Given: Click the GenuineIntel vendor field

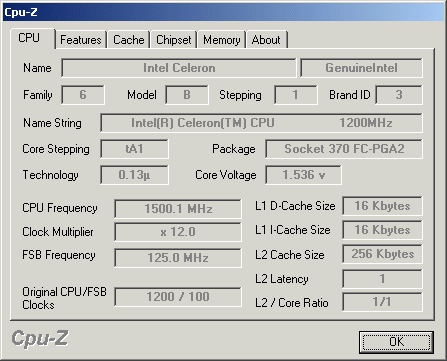Looking at the screenshot, I should (361, 68).
